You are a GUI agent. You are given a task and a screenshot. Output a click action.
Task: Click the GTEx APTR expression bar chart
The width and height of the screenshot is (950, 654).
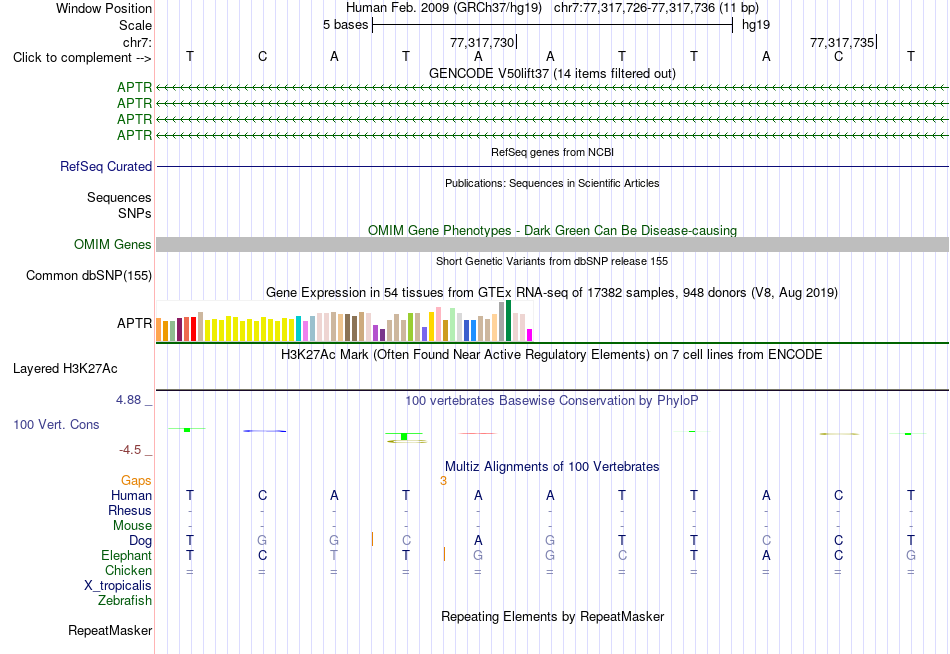[344, 321]
